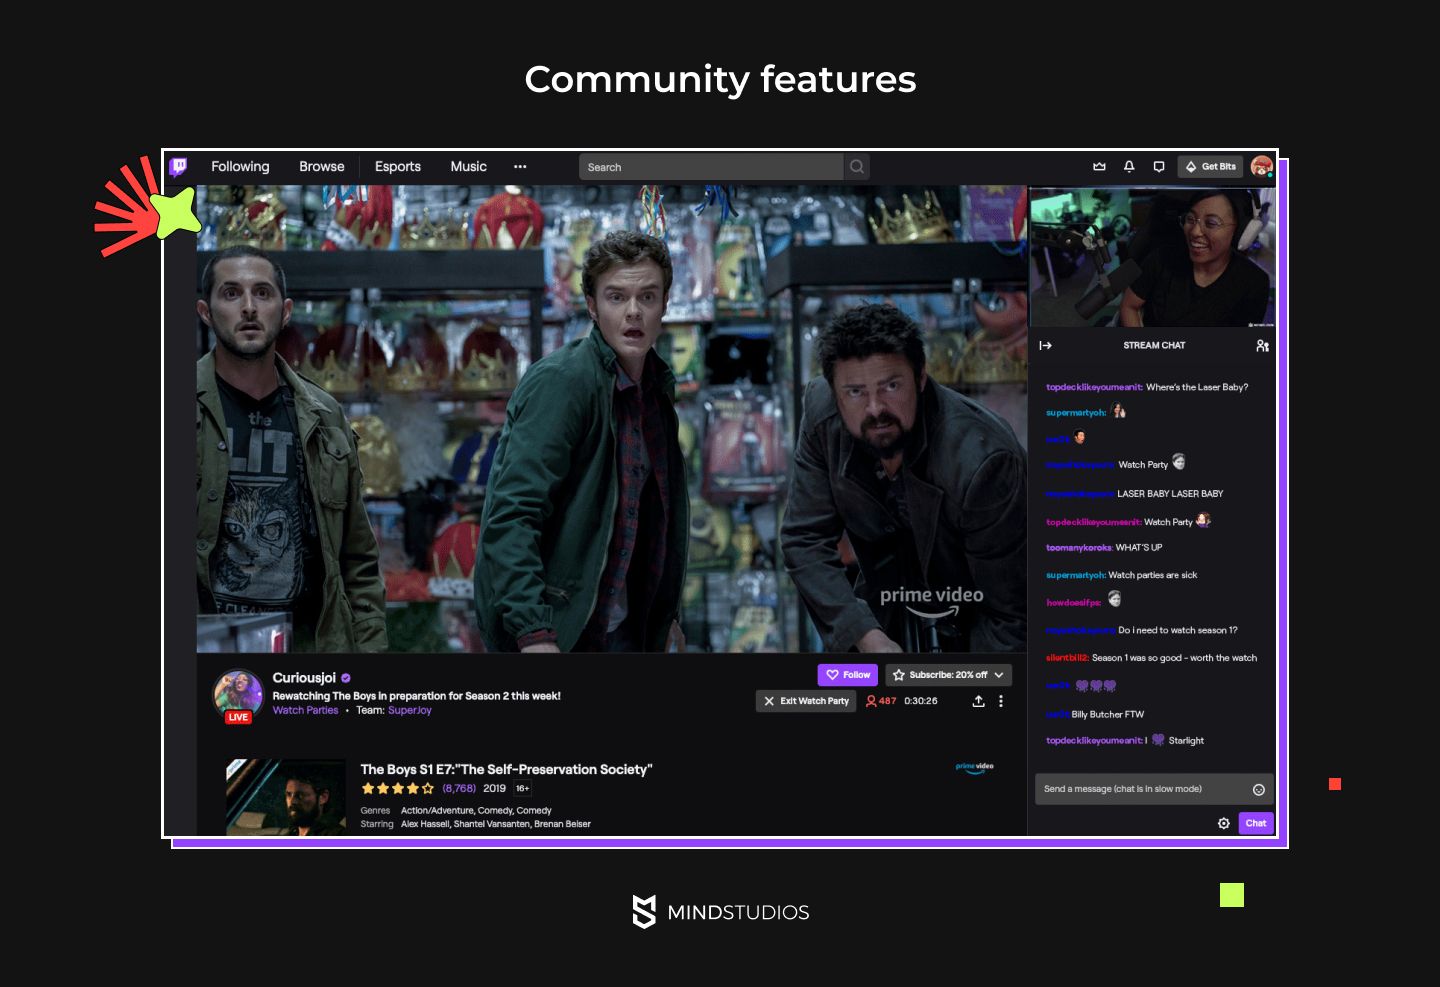Screen dimensions: 1440x987
Task: Open the more options ellipsis in navigation
Action: click(x=520, y=167)
